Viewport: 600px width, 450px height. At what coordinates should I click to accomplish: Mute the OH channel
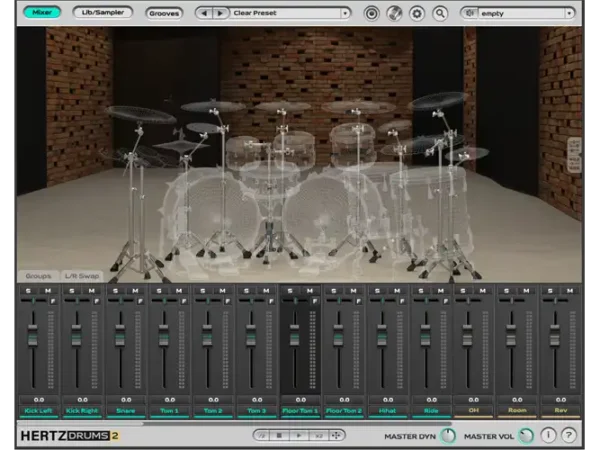tap(483, 291)
